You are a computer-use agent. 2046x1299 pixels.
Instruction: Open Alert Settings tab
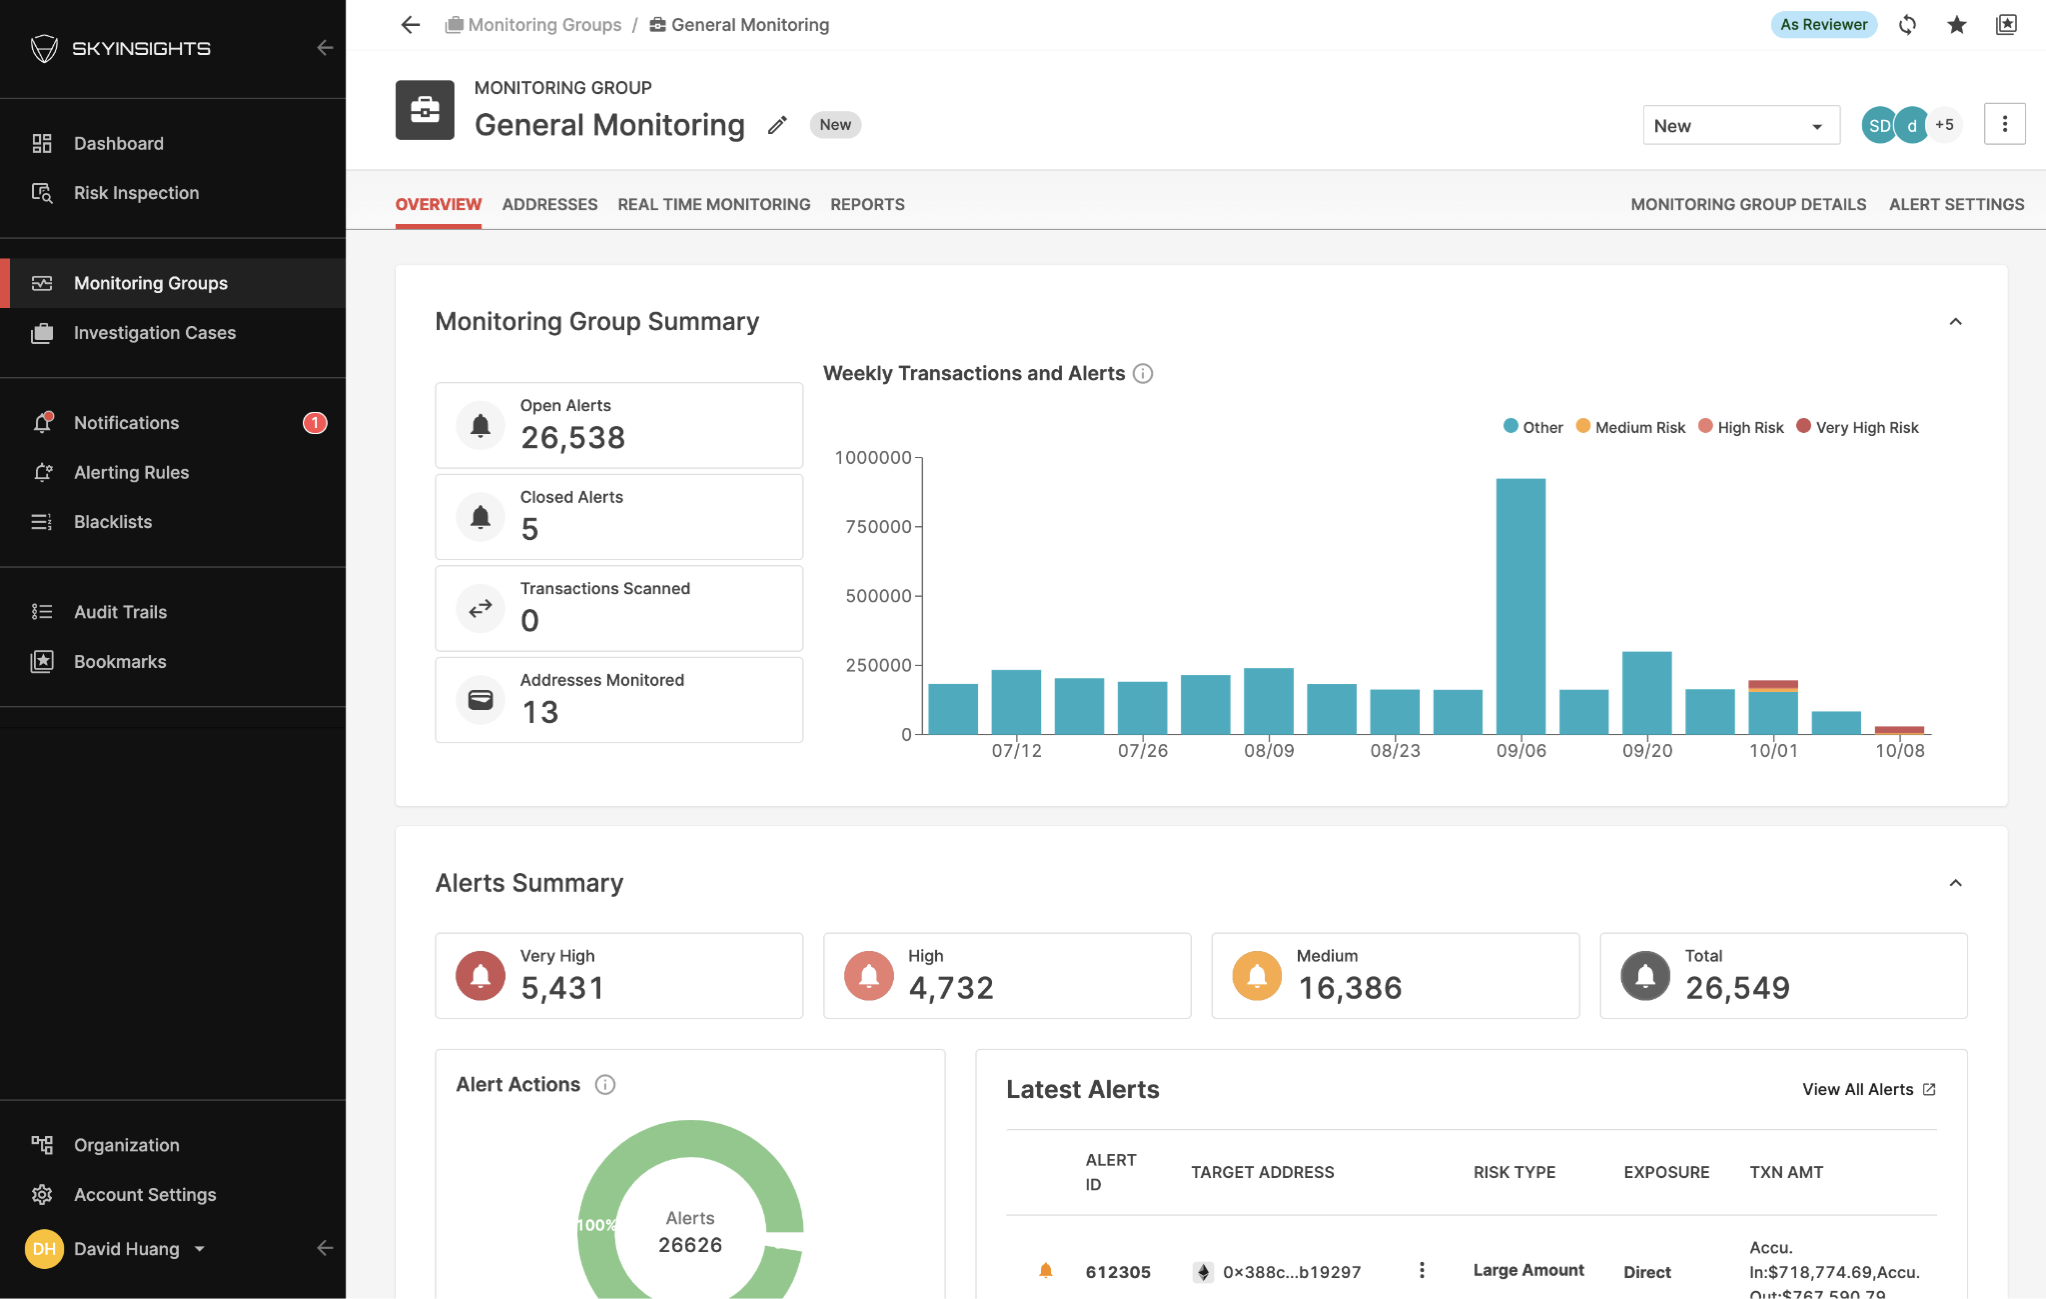pos(1956,204)
